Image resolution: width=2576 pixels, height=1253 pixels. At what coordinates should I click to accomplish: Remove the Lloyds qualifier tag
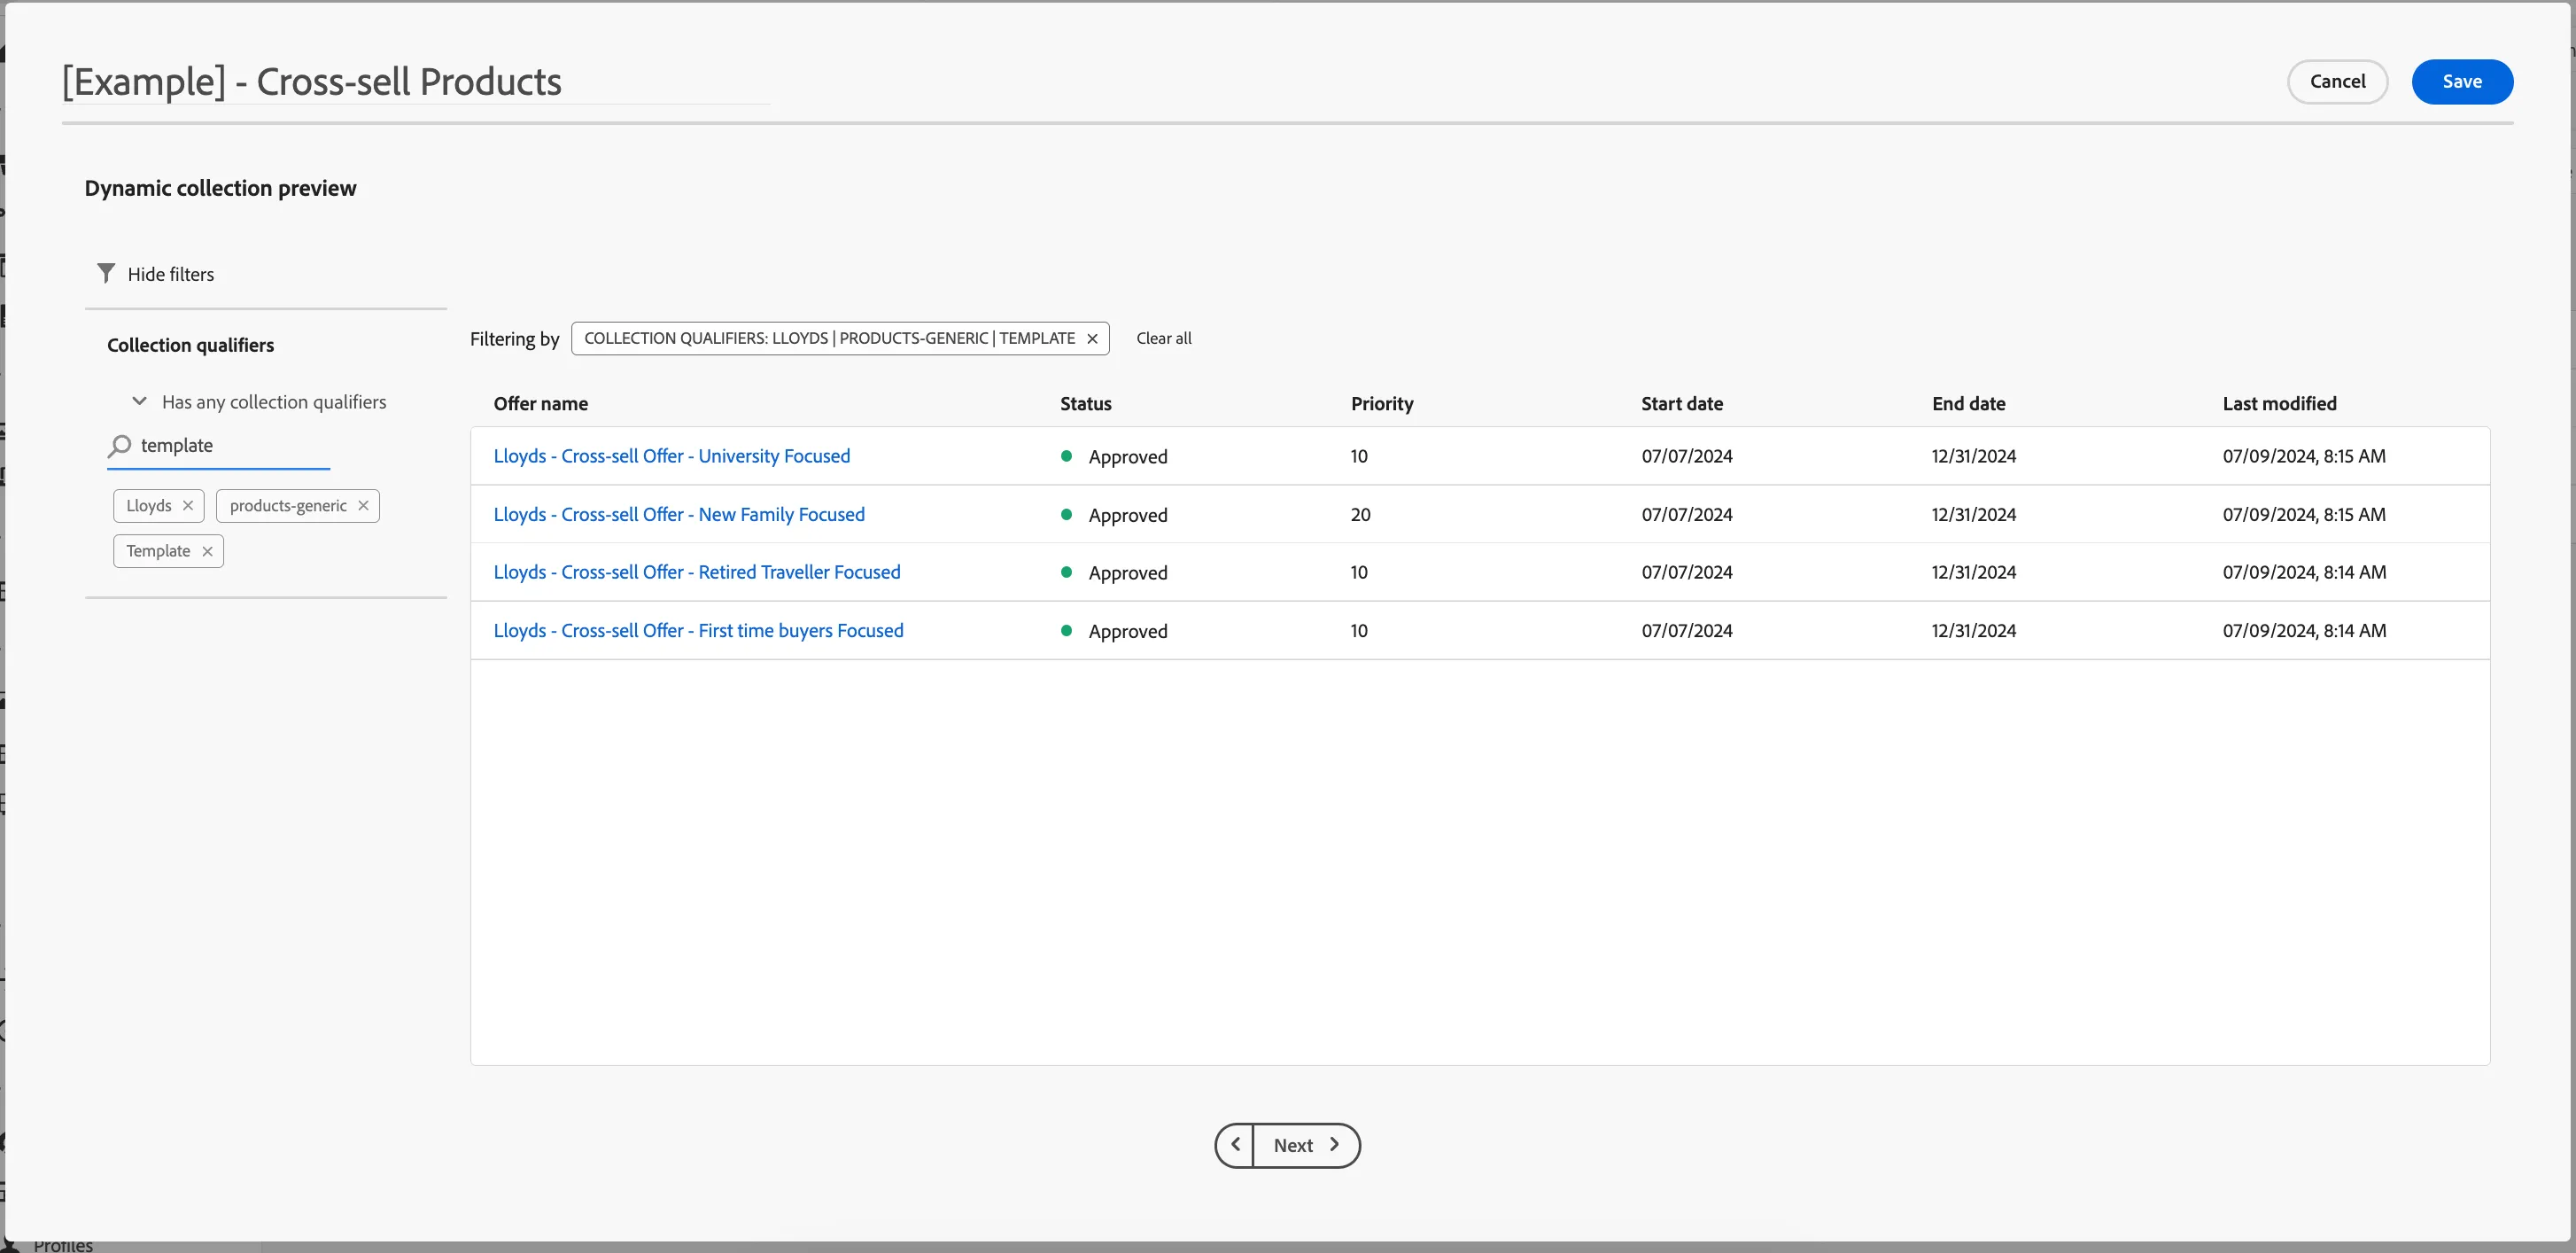click(188, 506)
